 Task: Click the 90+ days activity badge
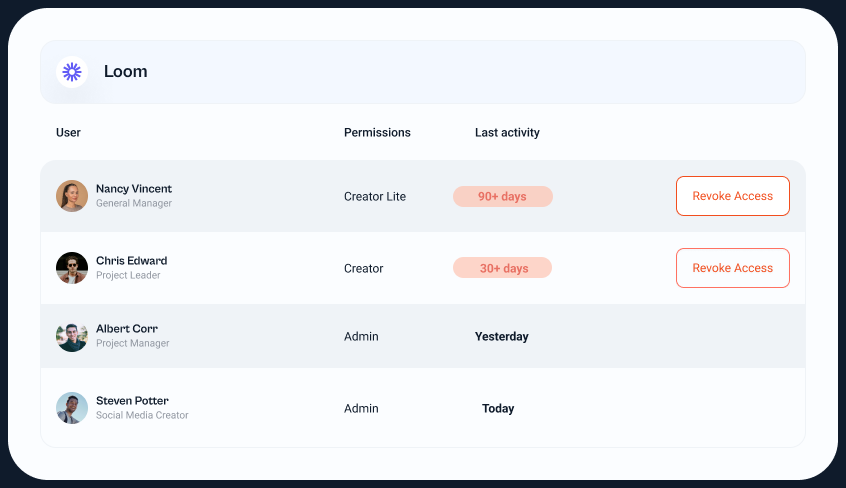coord(502,197)
